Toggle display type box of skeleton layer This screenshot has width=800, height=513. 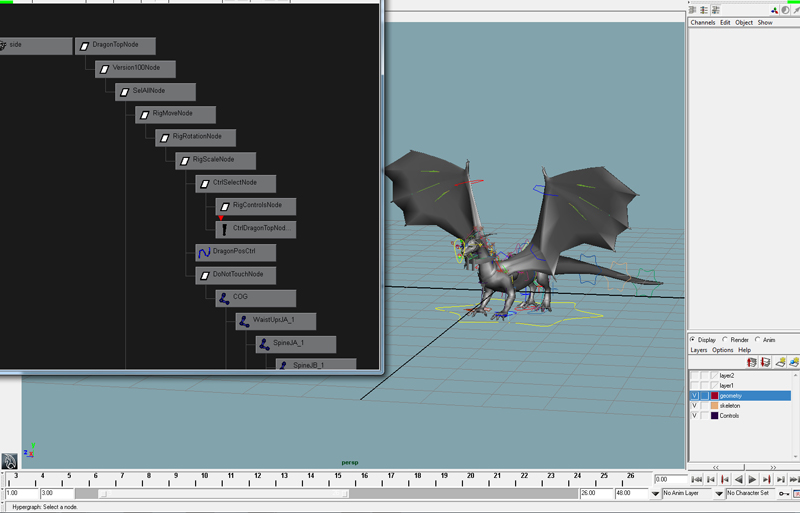click(x=705, y=406)
